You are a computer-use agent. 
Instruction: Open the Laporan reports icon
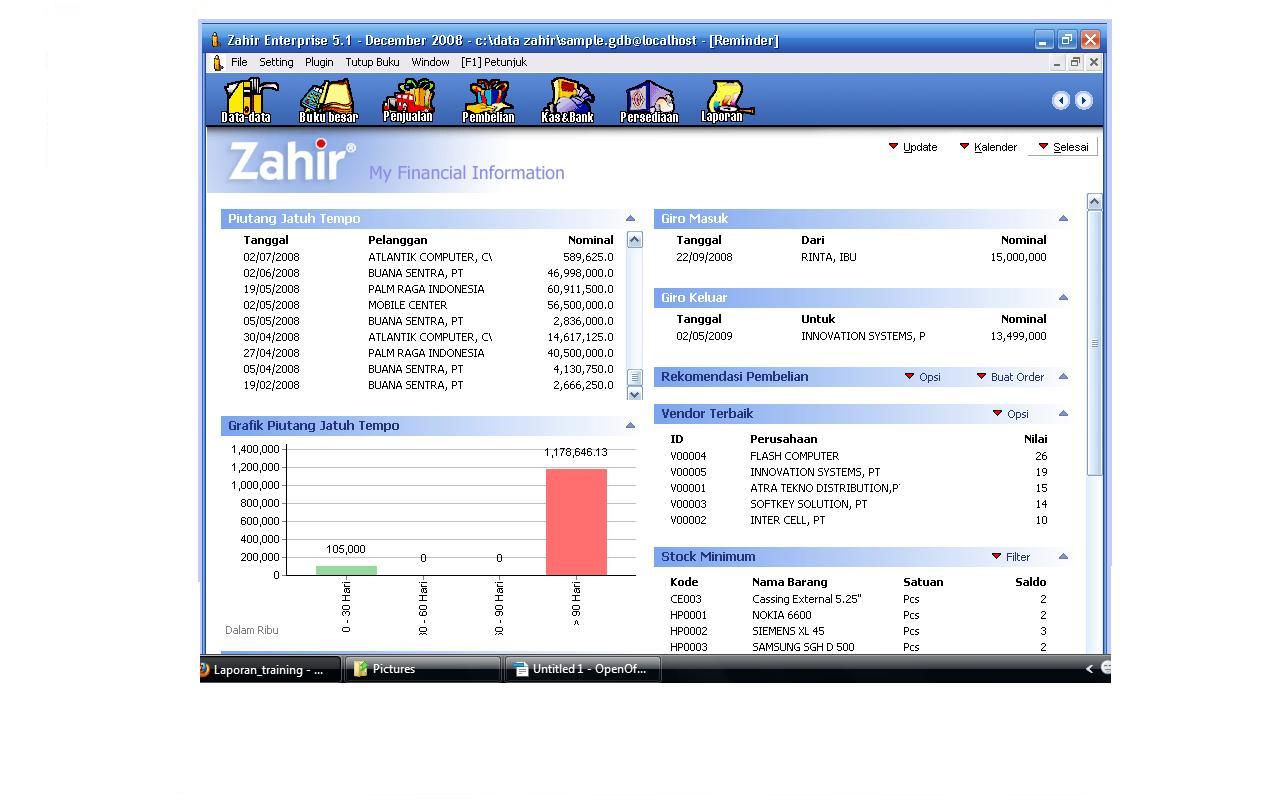coord(722,101)
